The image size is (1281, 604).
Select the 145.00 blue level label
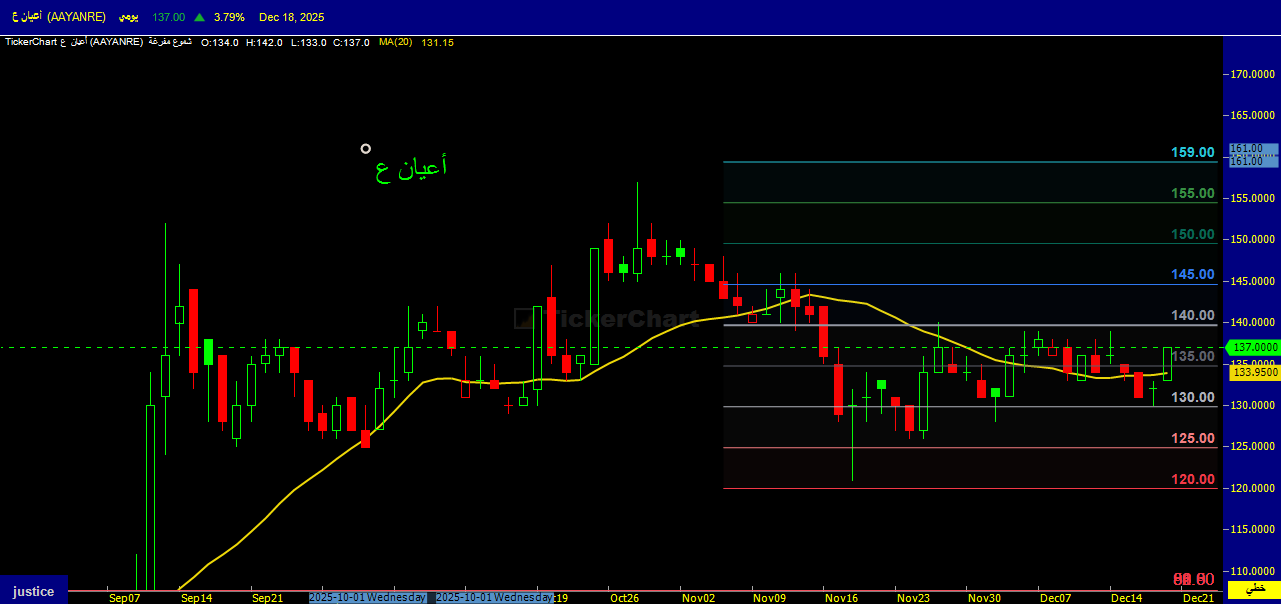click(x=1193, y=275)
